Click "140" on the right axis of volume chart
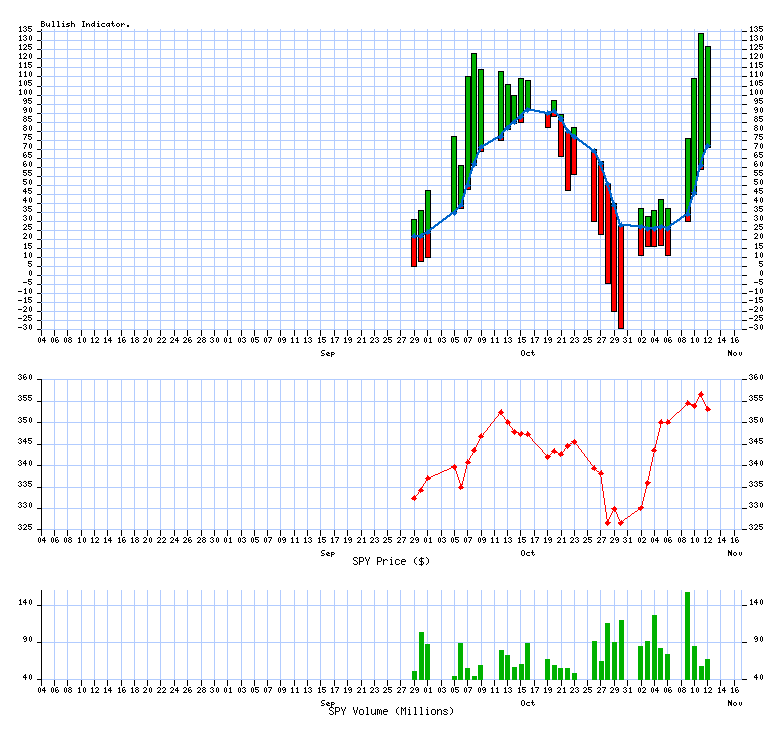The image size is (784, 729). (x=758, y=603)
